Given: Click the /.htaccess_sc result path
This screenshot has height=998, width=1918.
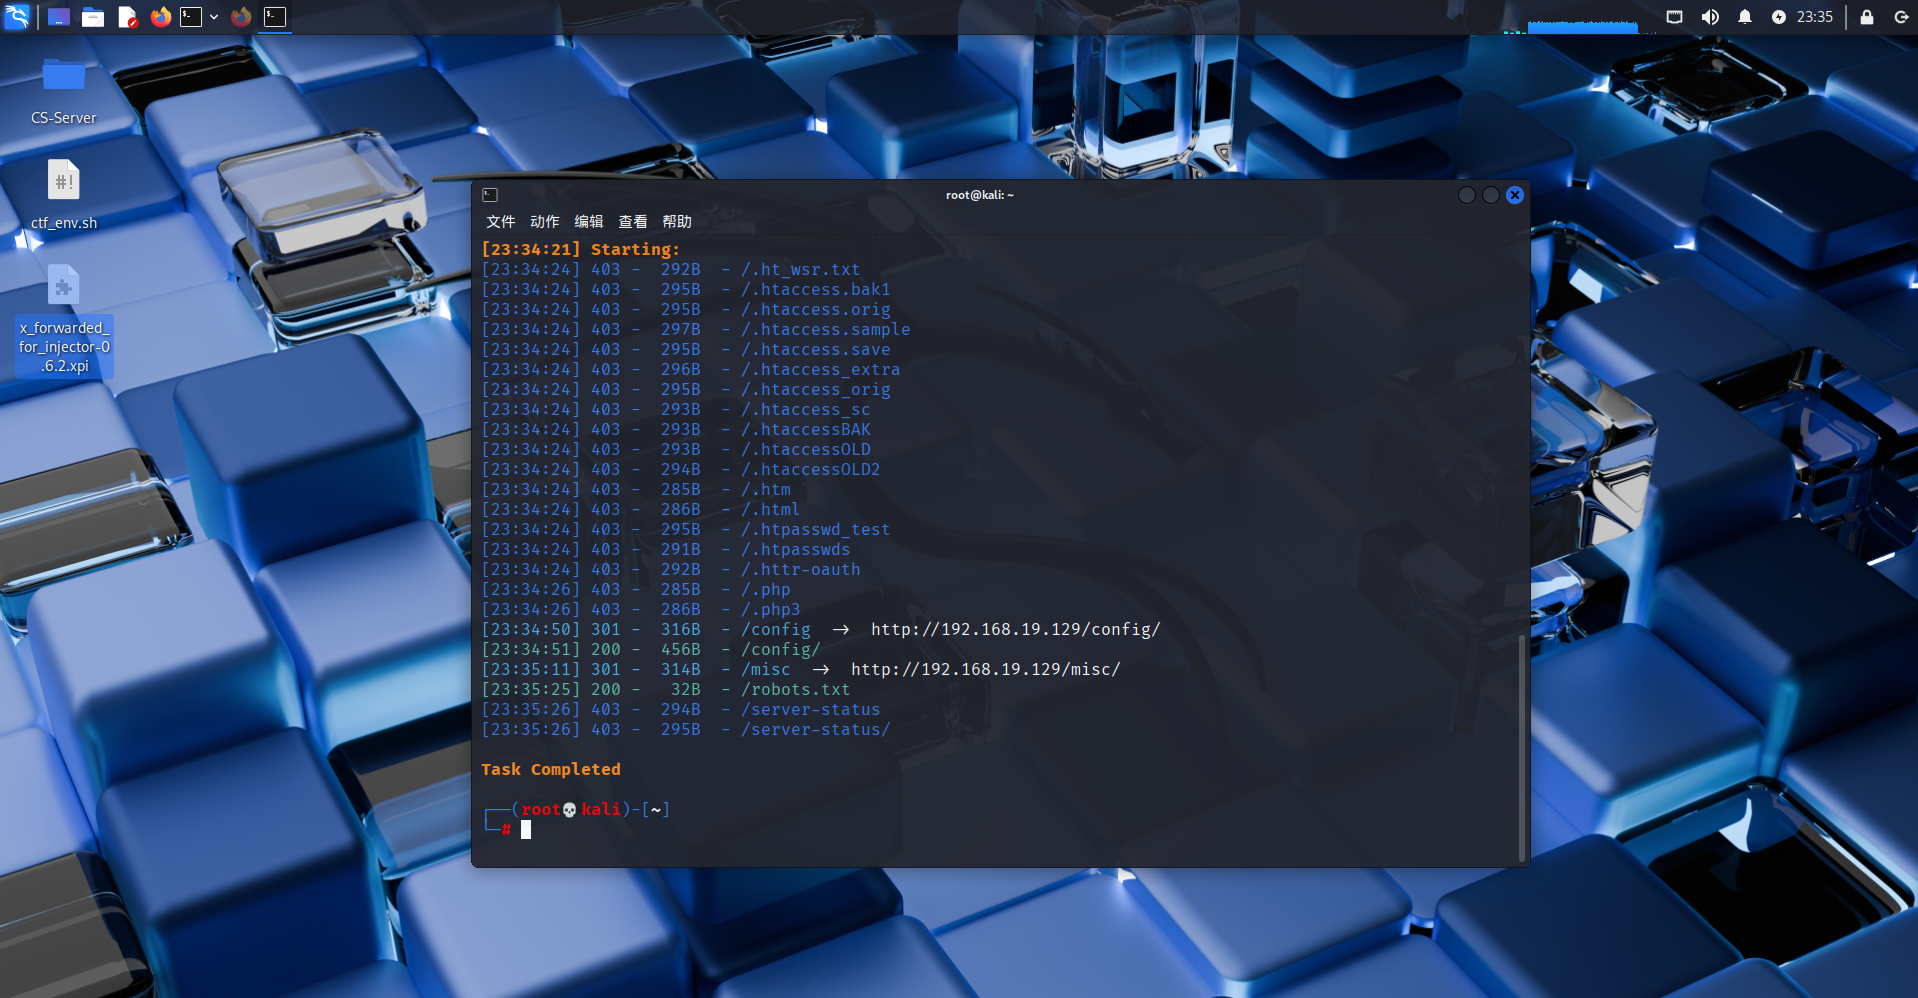Looking at the screenshot, I should coord(805,409).
